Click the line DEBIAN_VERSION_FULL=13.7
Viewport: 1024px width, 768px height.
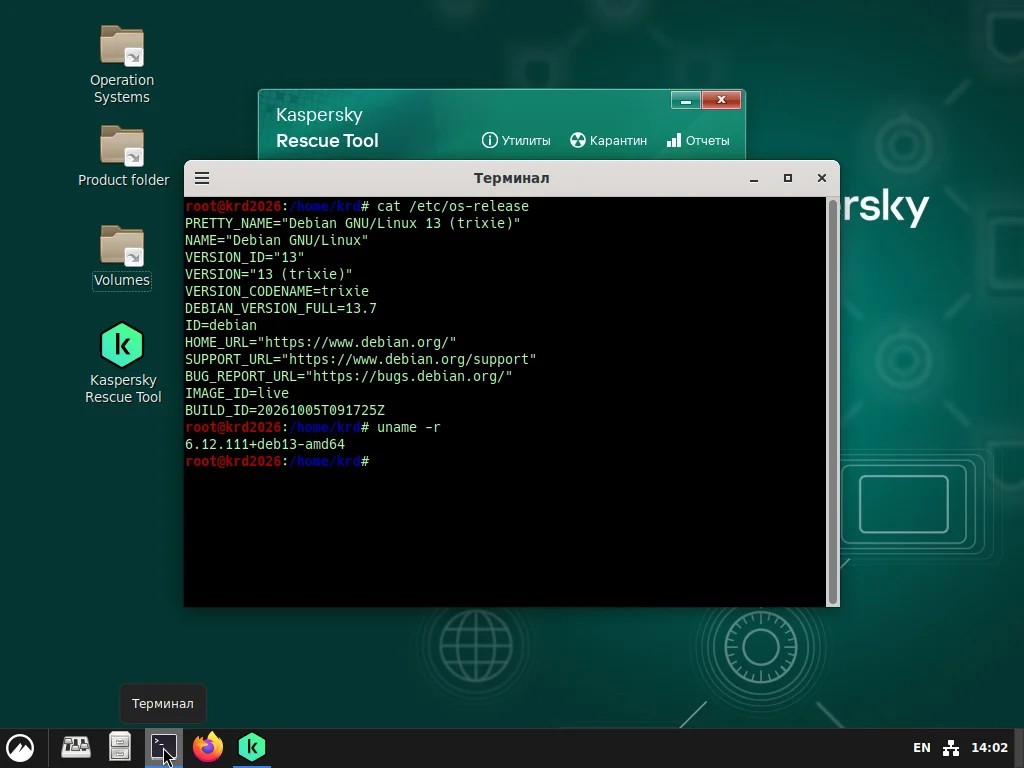(281, 308)
